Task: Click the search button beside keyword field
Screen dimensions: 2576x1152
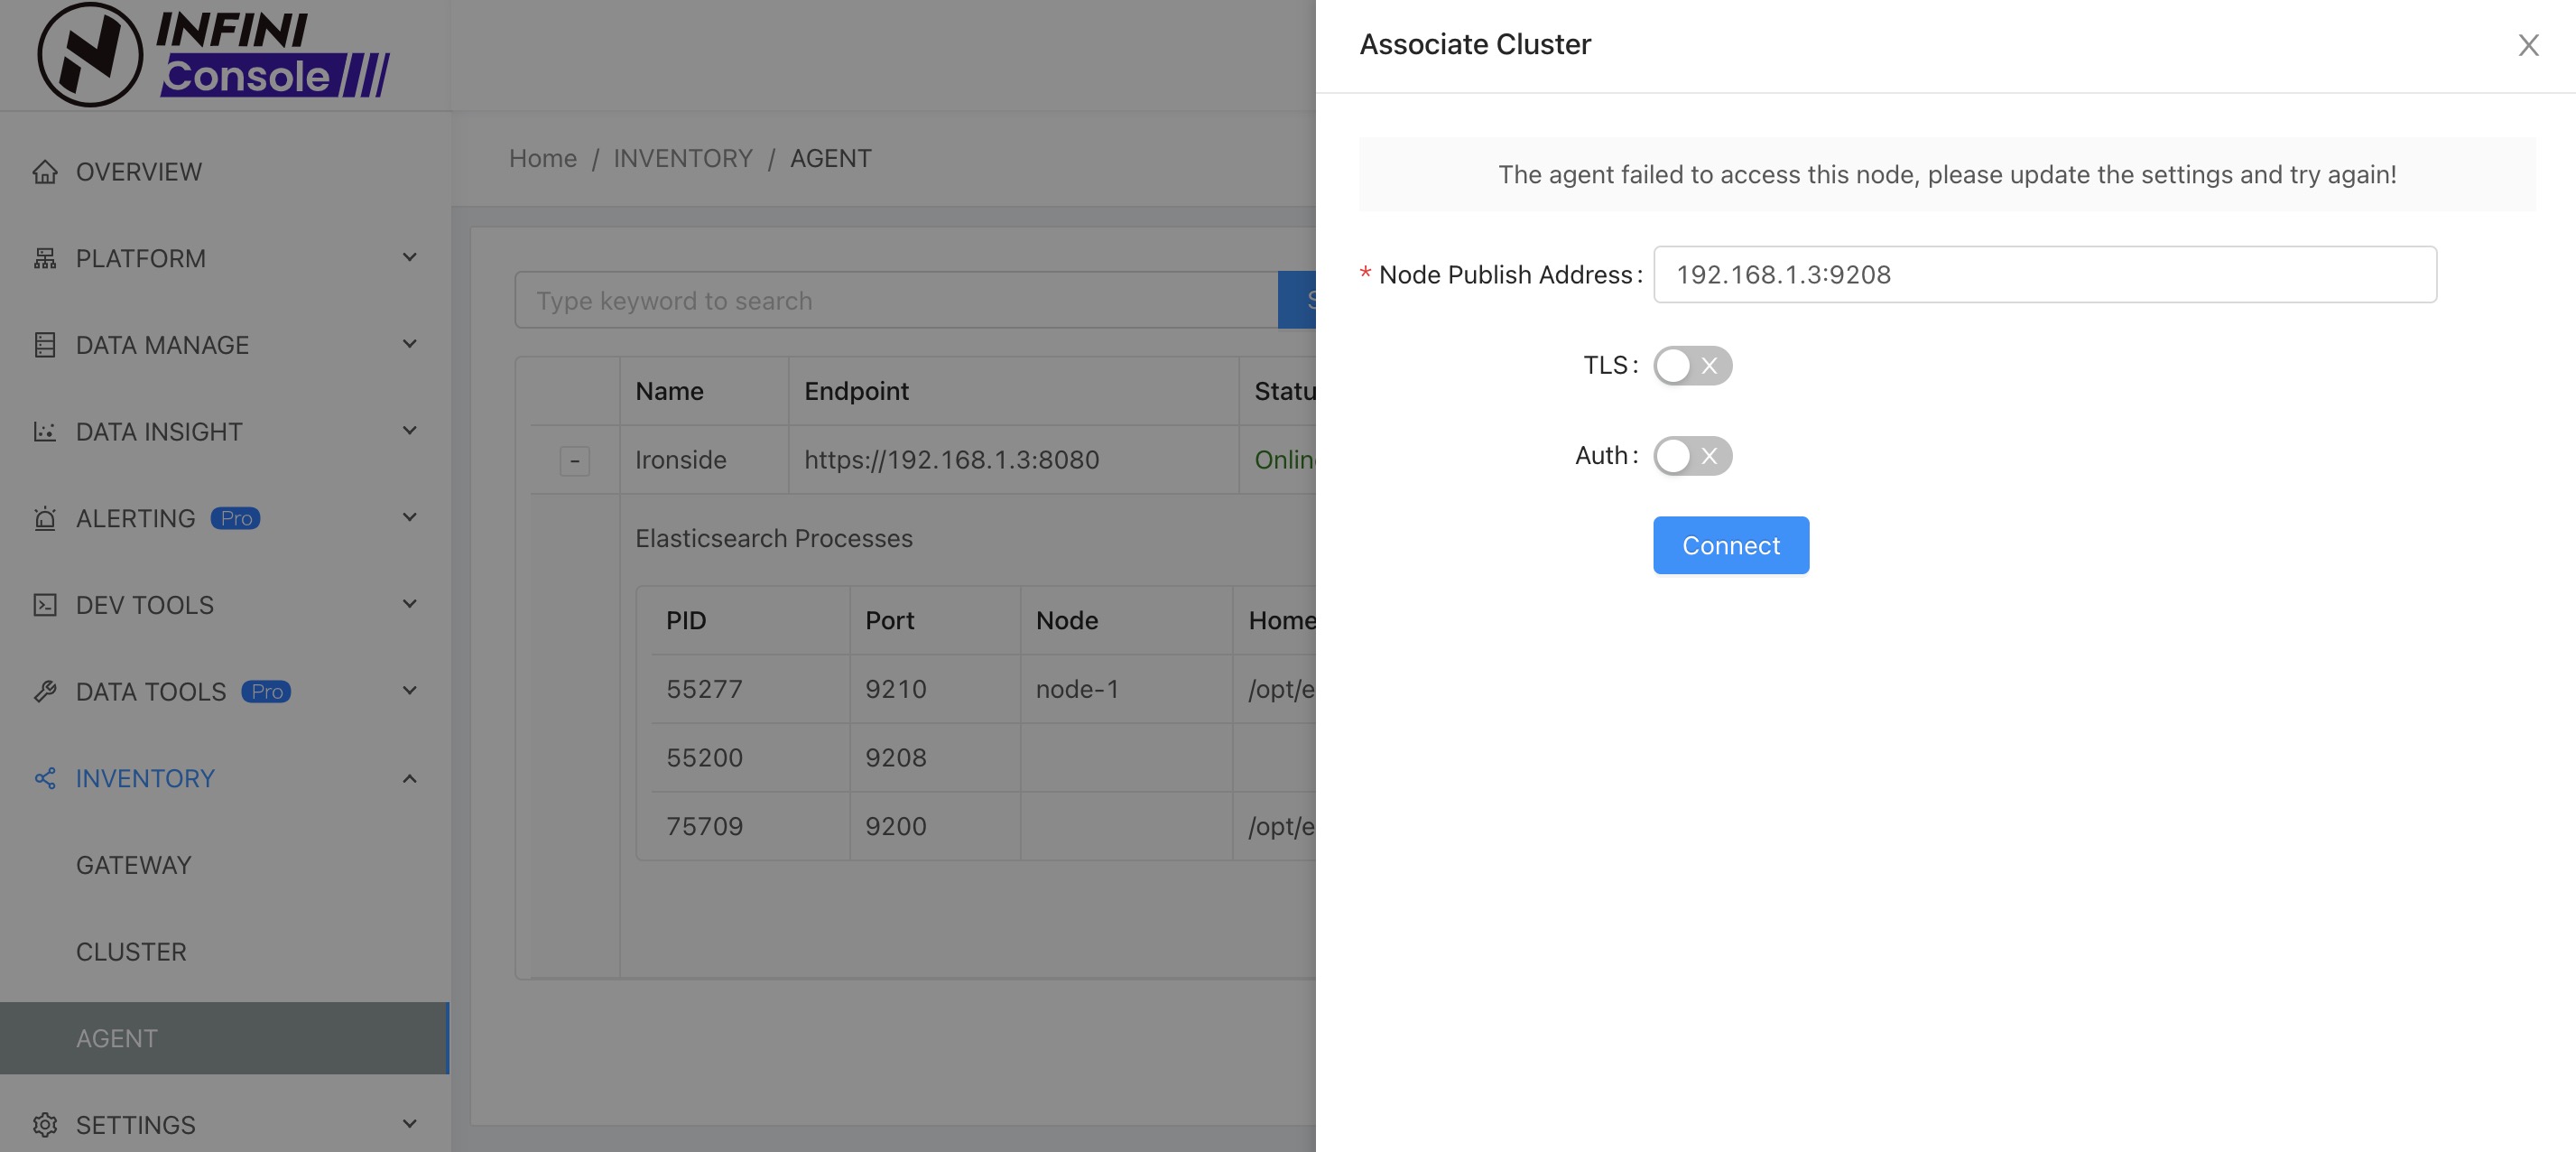Action: click(x=1297, y=300)
